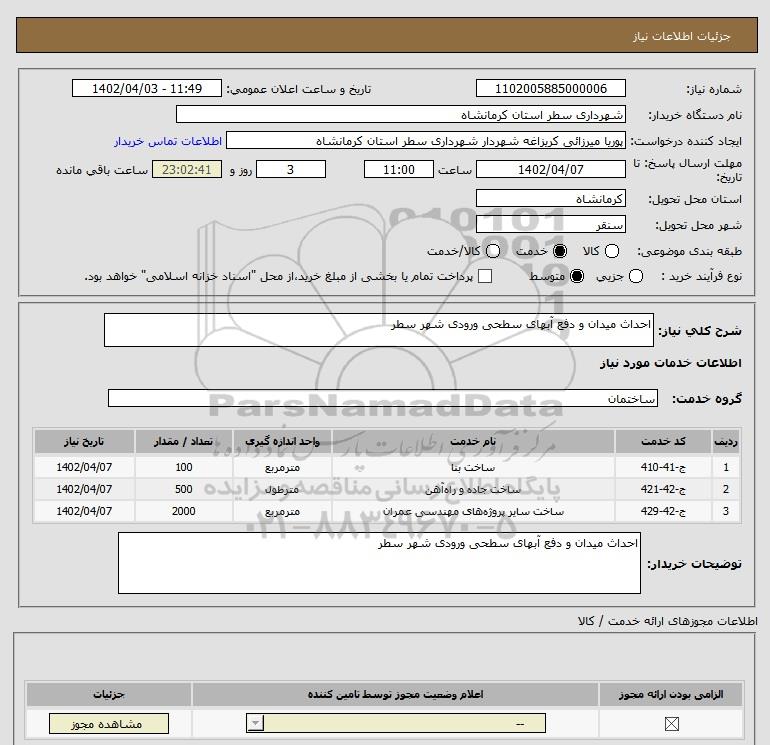This screenshot has height=745, width=770.
Task: Click the جزئیات اطلاعات نیاز page title
Action: pos(682,36)
